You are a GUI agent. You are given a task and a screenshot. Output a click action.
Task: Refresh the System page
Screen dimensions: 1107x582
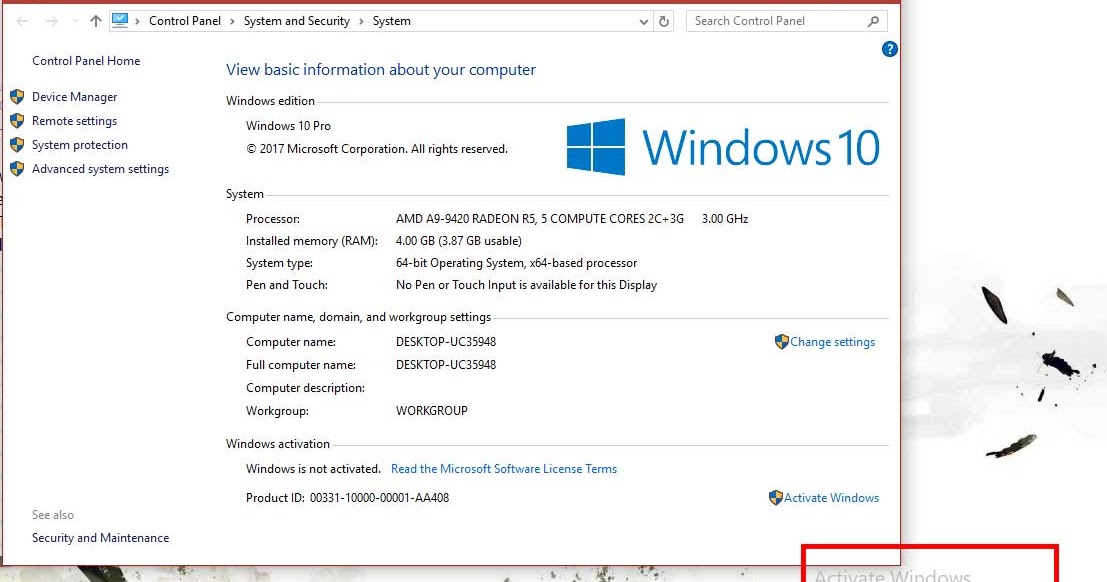point(664,21)
